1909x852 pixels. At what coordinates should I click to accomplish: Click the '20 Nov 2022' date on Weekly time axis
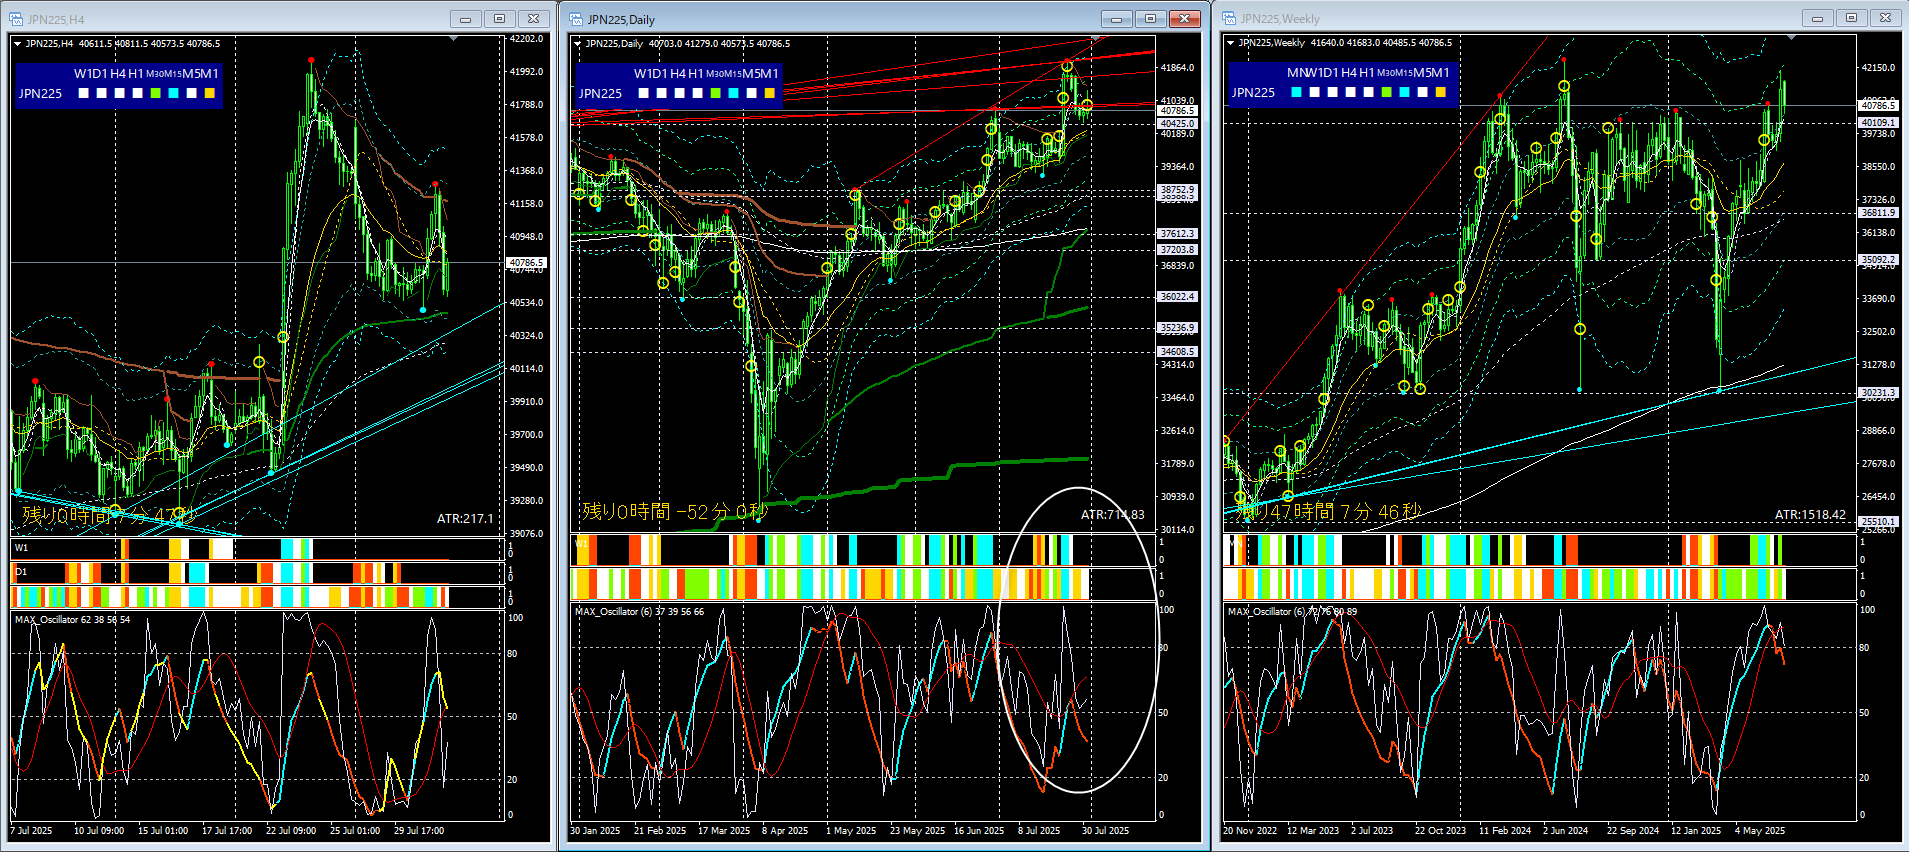(x=1250, y=831)
